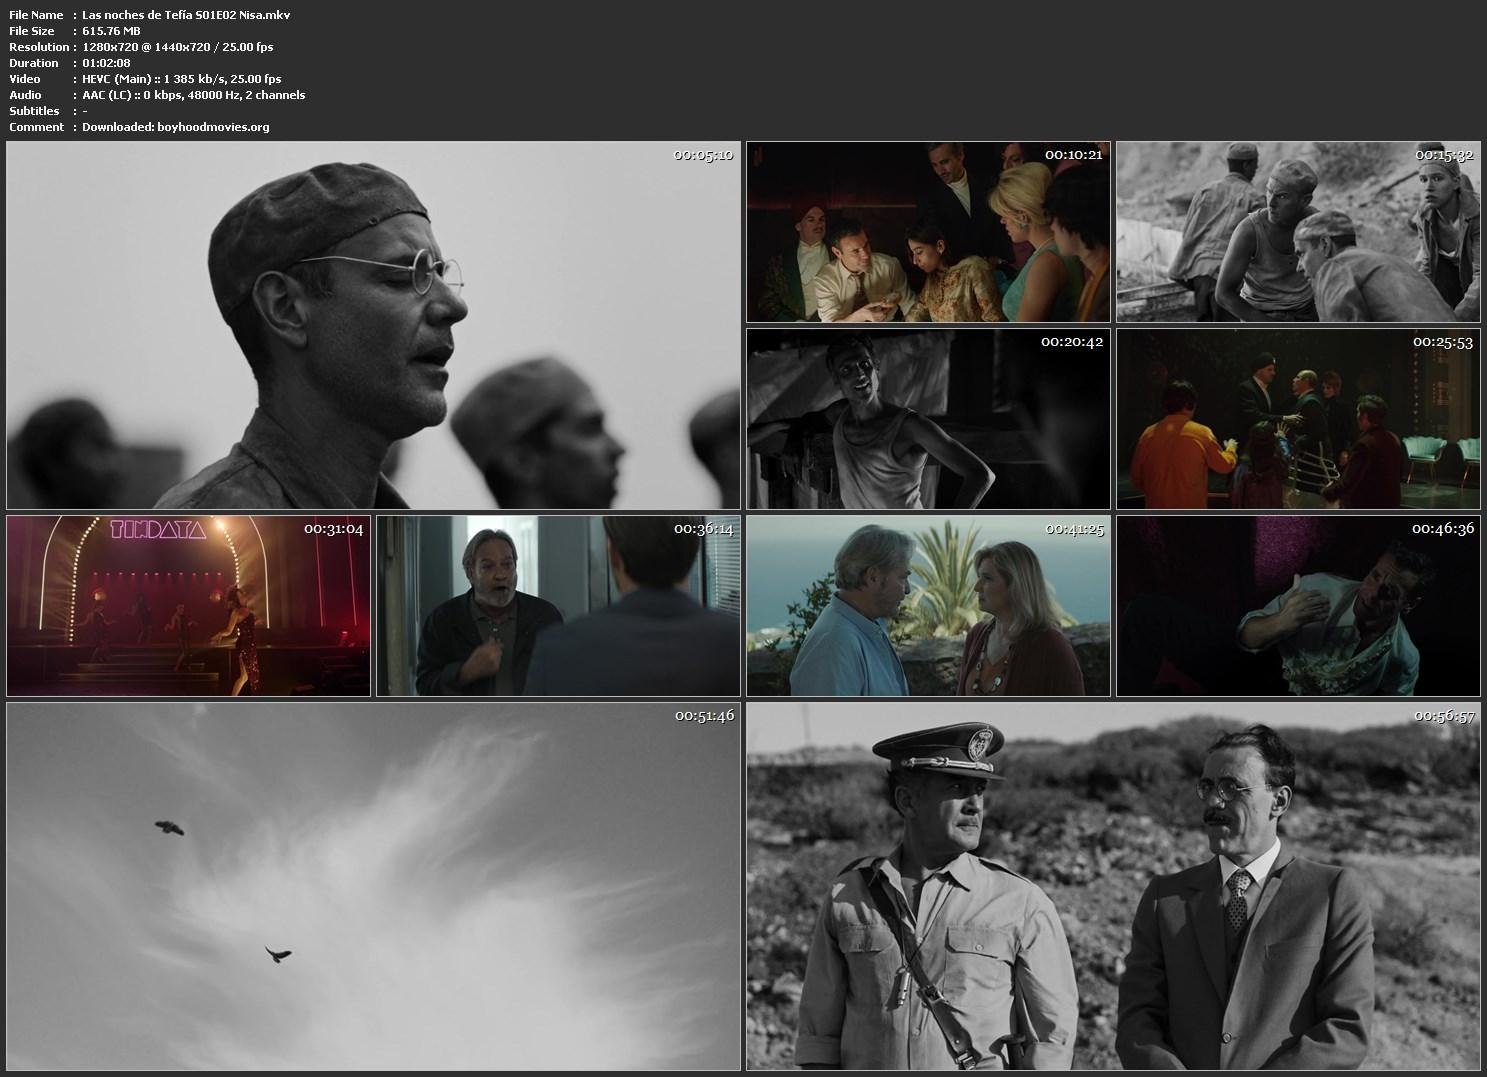Open the thumbnail at 00:41:25
Screen dimensions: 1487x1077
(x=928, y=606)
